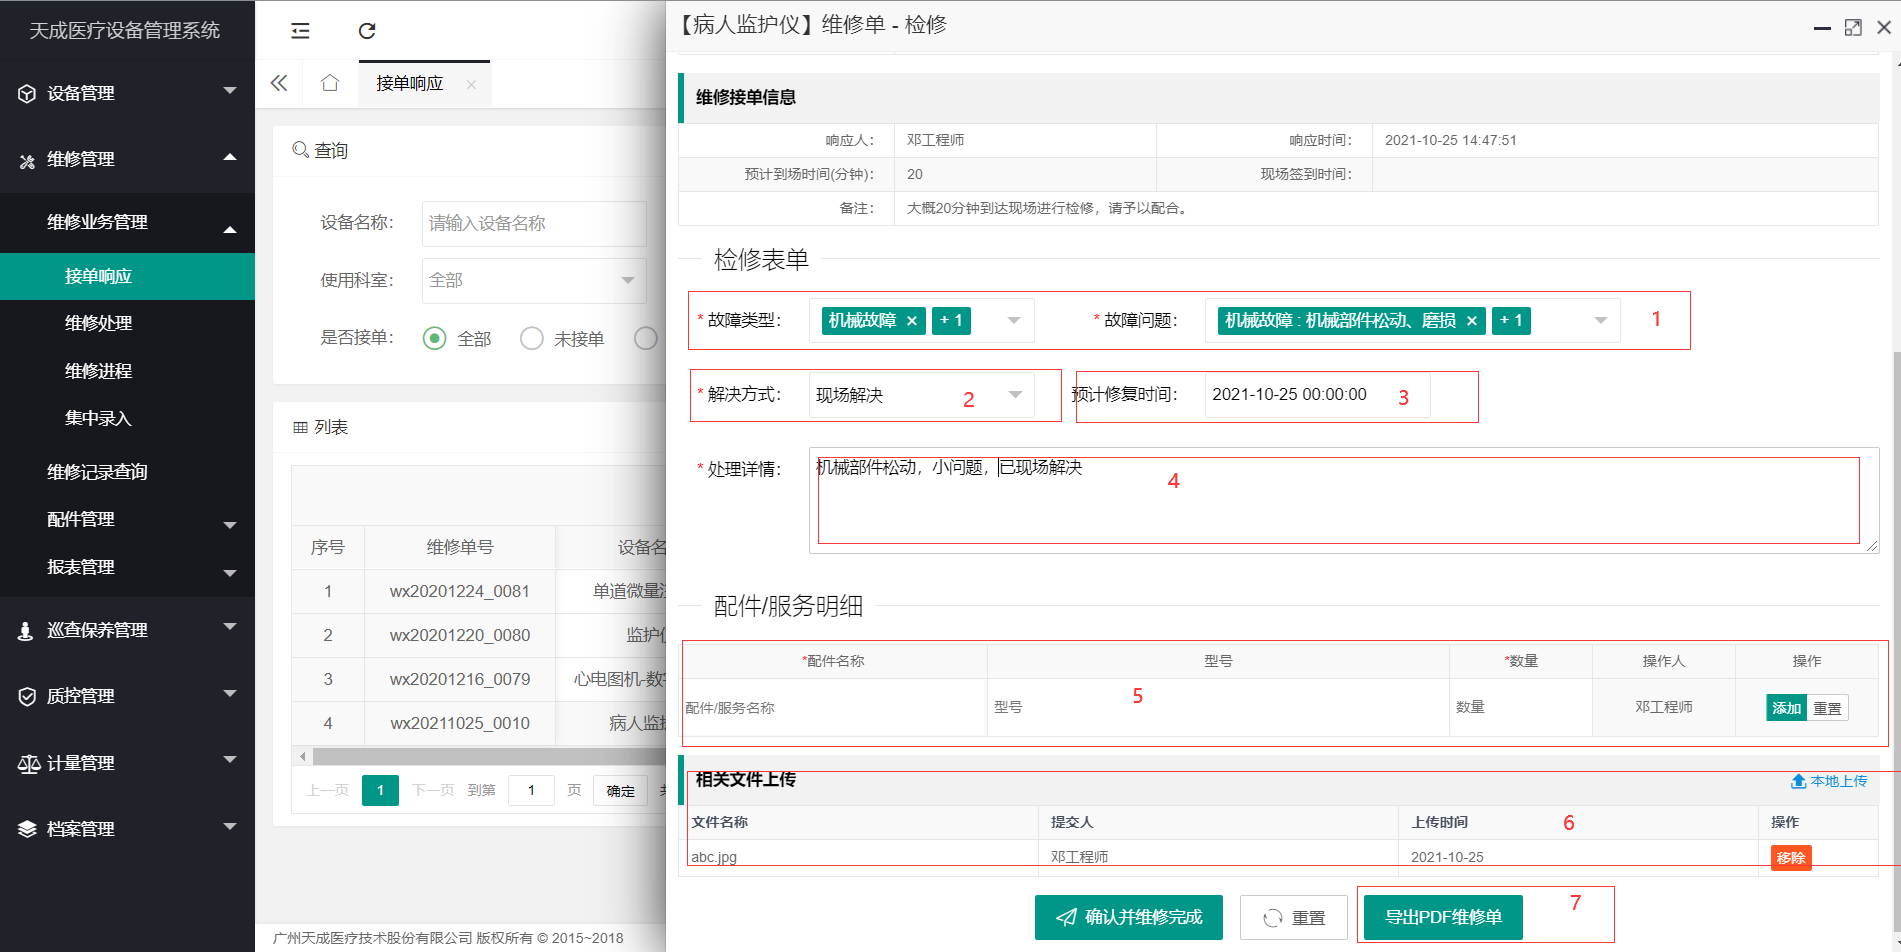This screenshot has width=1901, height=952.
Task: Click the 本地上传 upload link
Action: (x=1829, y=781)
